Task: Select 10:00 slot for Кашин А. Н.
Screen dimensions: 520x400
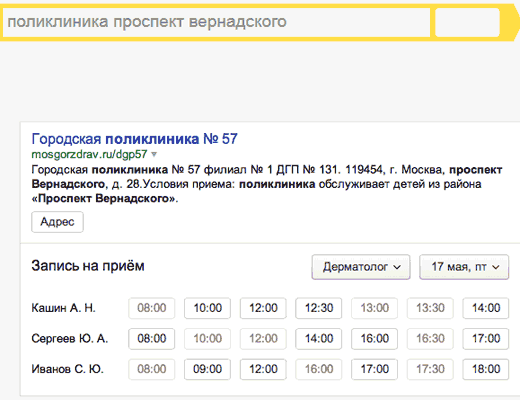Action: [x=207, y=308]
